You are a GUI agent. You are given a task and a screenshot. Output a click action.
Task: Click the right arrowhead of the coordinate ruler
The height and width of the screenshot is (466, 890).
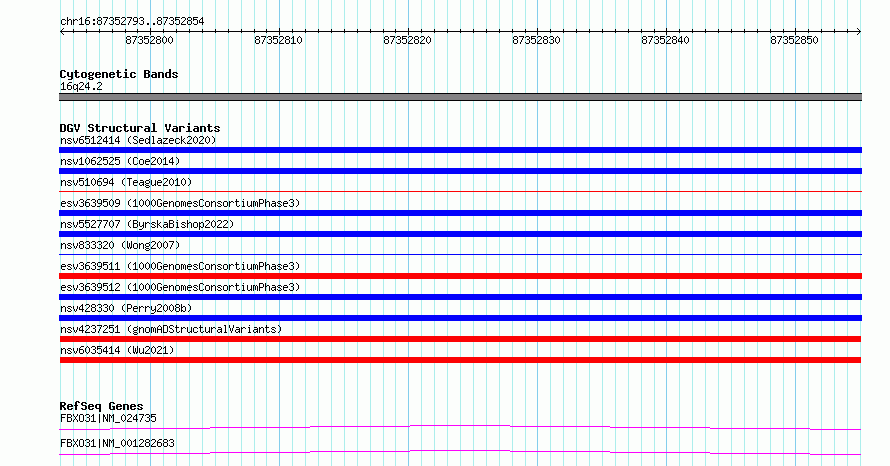tap(859, 32)
